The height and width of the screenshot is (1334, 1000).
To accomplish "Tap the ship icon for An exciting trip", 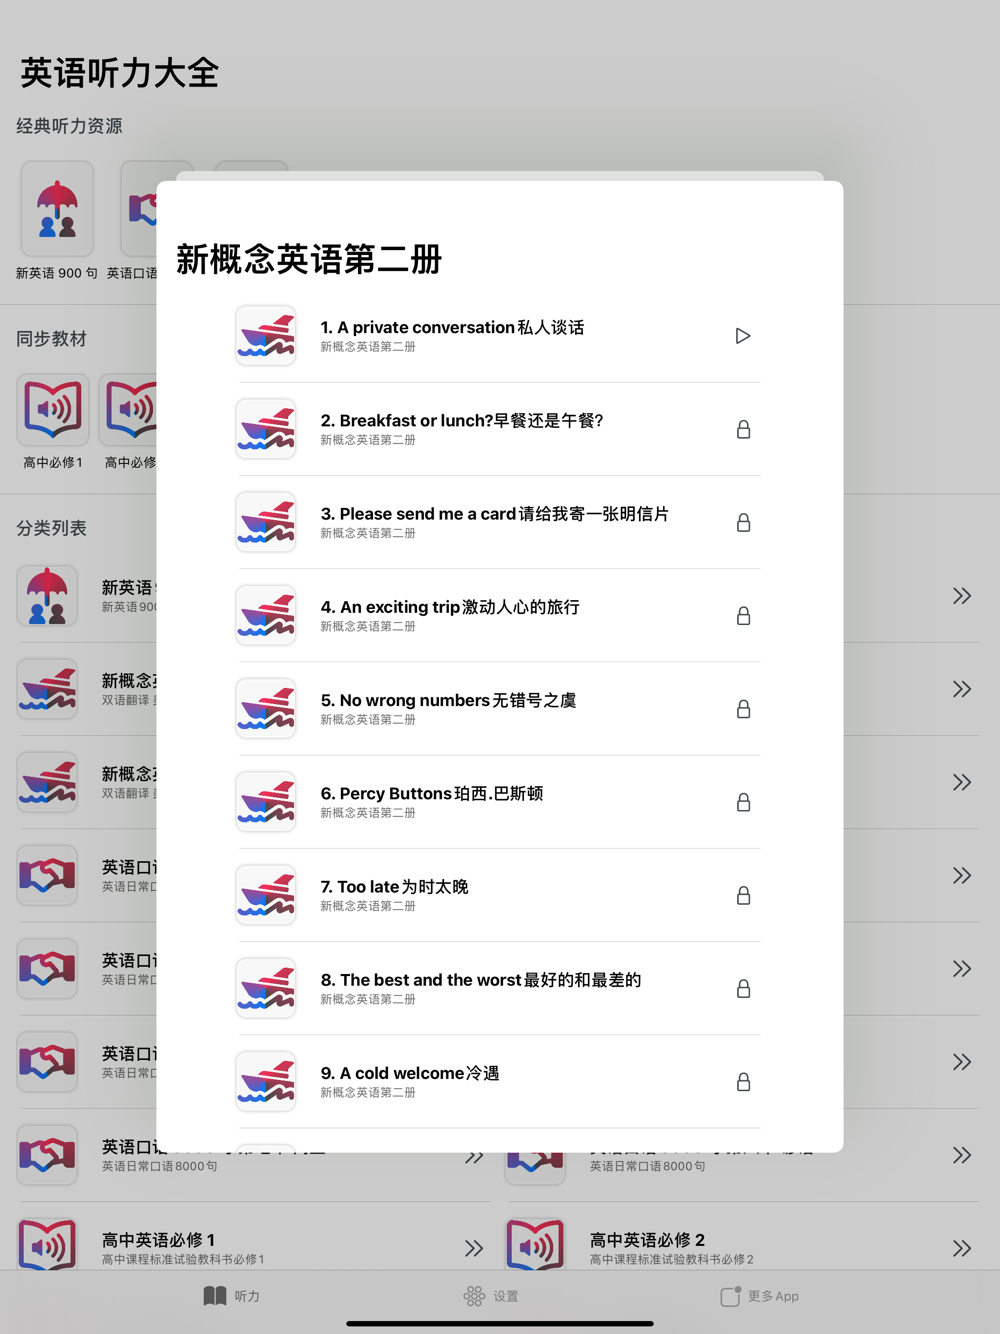I will [x=266, y=615].
